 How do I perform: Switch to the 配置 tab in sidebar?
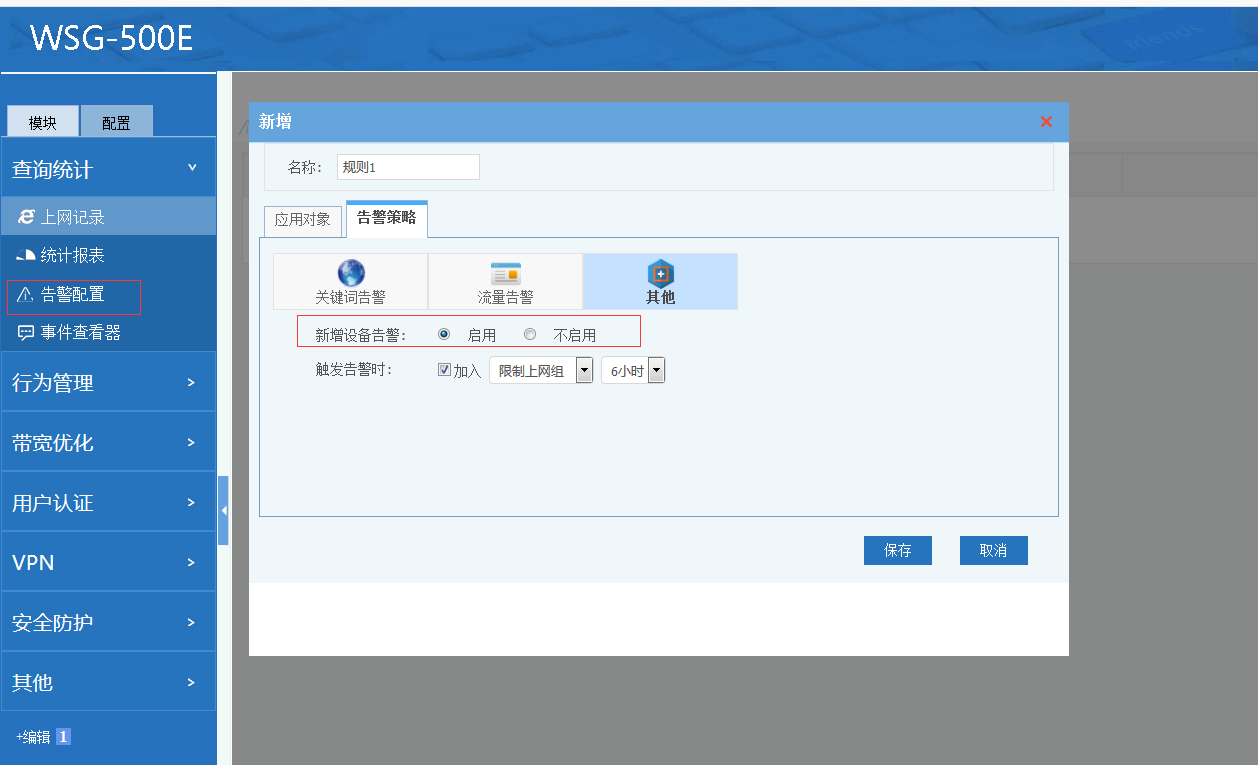tap(116, 122)
